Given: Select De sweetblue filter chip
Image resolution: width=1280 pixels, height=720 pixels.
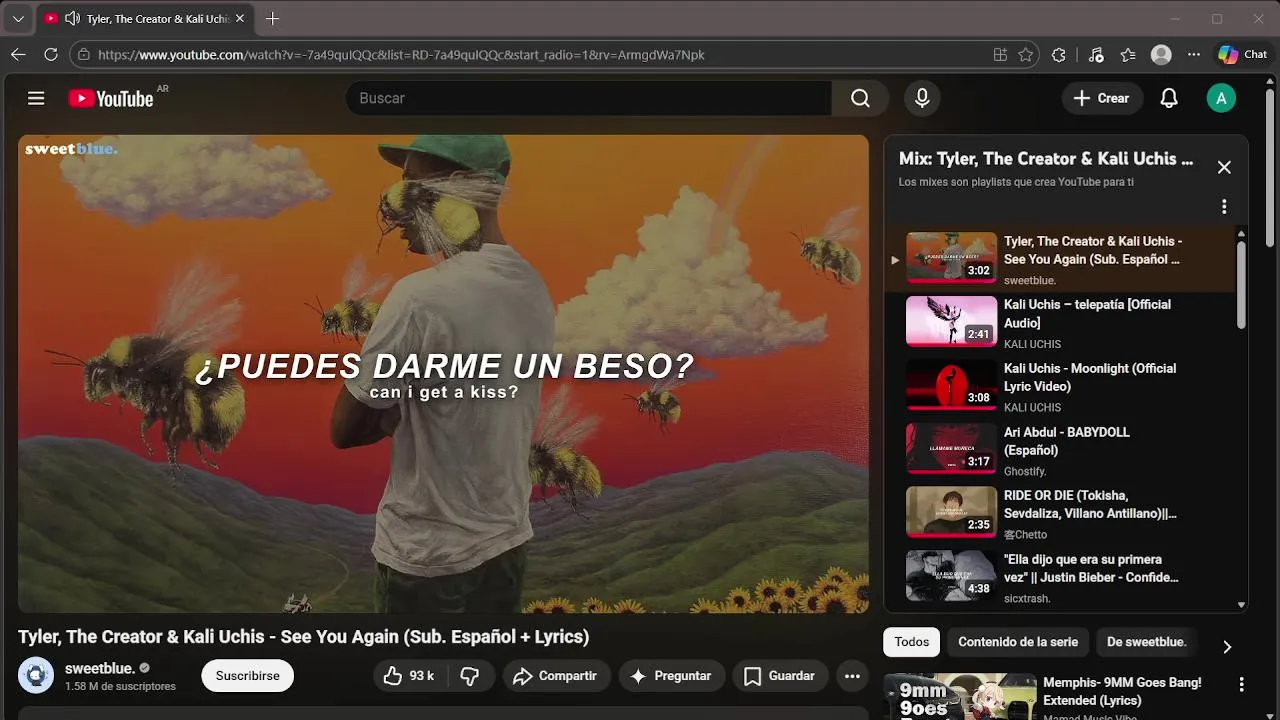Looking at the screenshot, I should click(x=1146, y=642).
